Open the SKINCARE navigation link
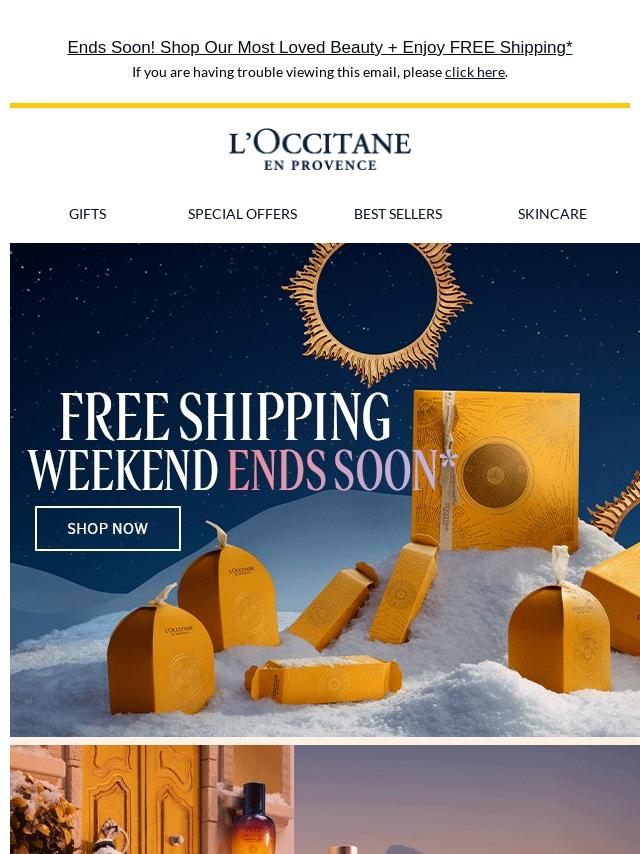The width and height of the screenshot is (640, 854). pyautogui.click(x=552, y=214)
